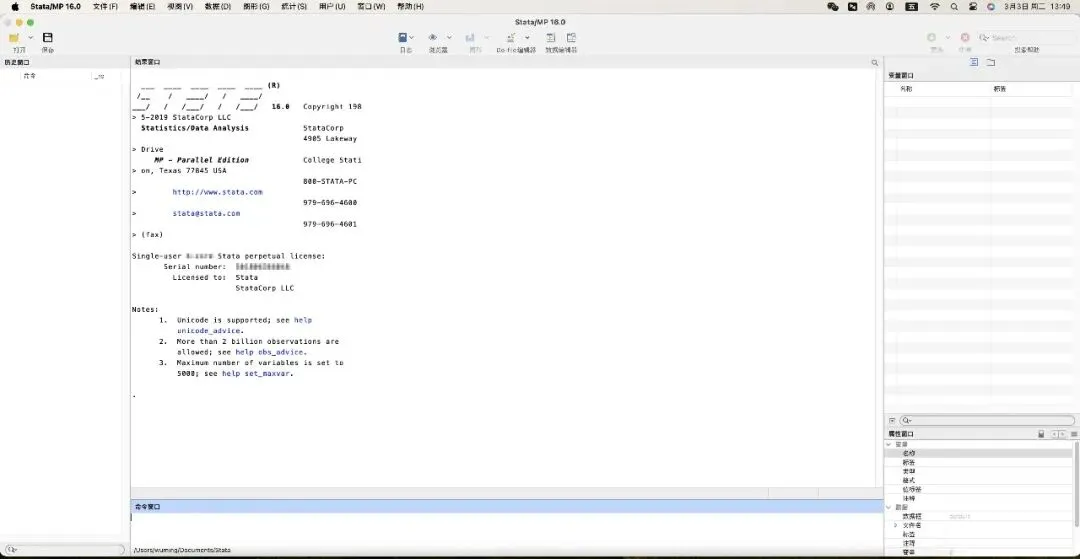Screen dimensions: 1080x559
Task: Follow the http://www.stata.com link
Action: 217,192
